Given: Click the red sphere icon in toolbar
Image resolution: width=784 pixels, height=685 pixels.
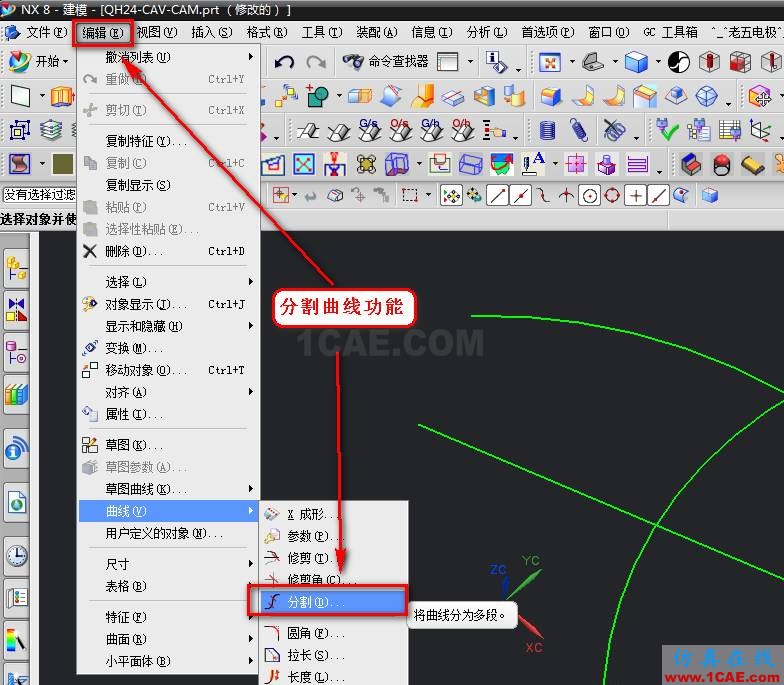Looking at the screenshot, I should (722, 164).
